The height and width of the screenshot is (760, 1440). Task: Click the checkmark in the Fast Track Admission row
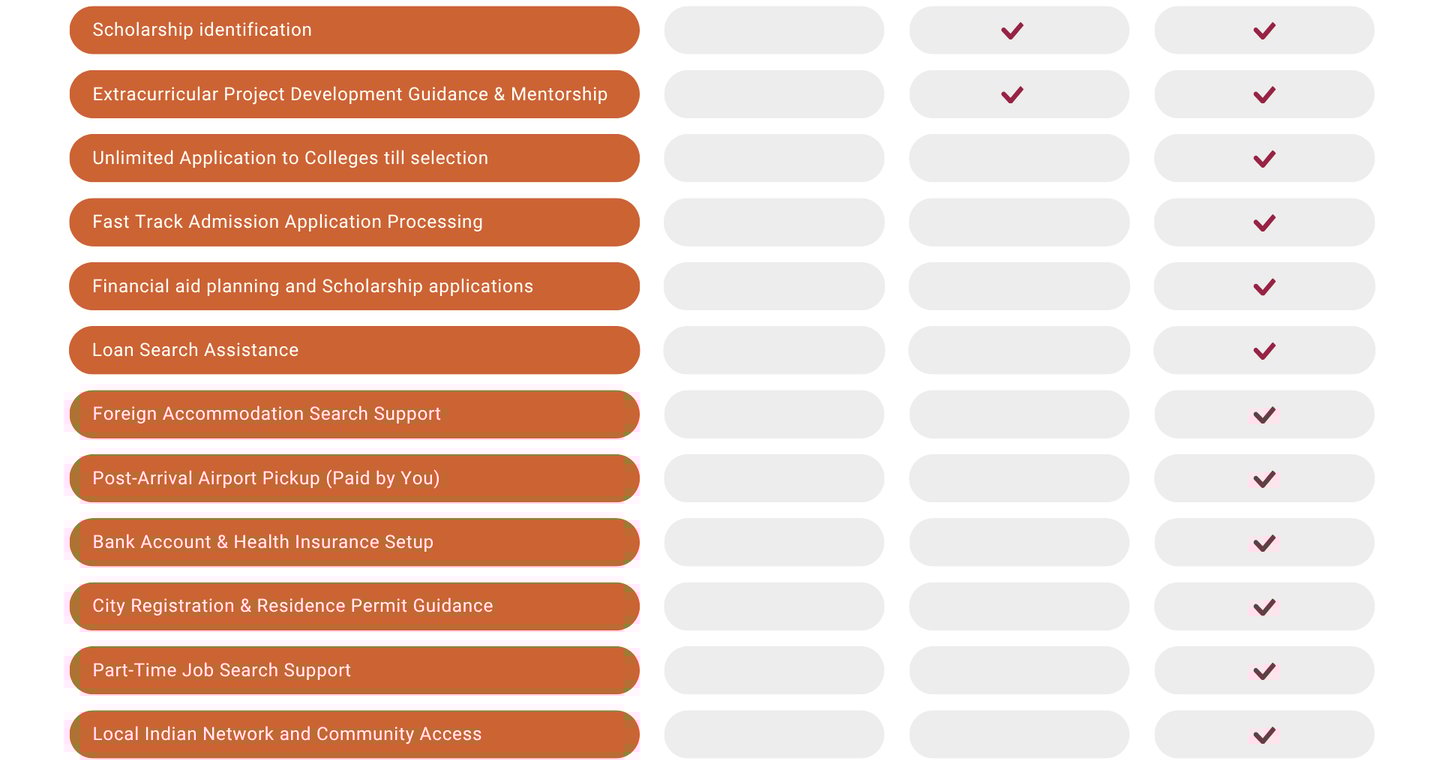tap(1264, 223)
